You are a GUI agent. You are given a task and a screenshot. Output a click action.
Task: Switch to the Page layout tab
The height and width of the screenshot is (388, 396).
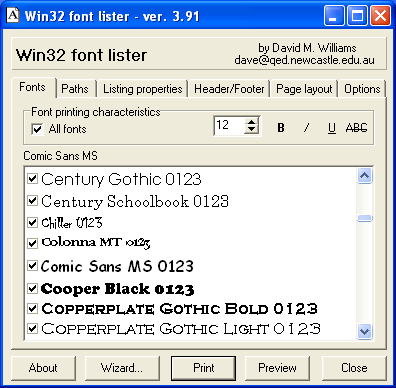click(x=304, y=89)
